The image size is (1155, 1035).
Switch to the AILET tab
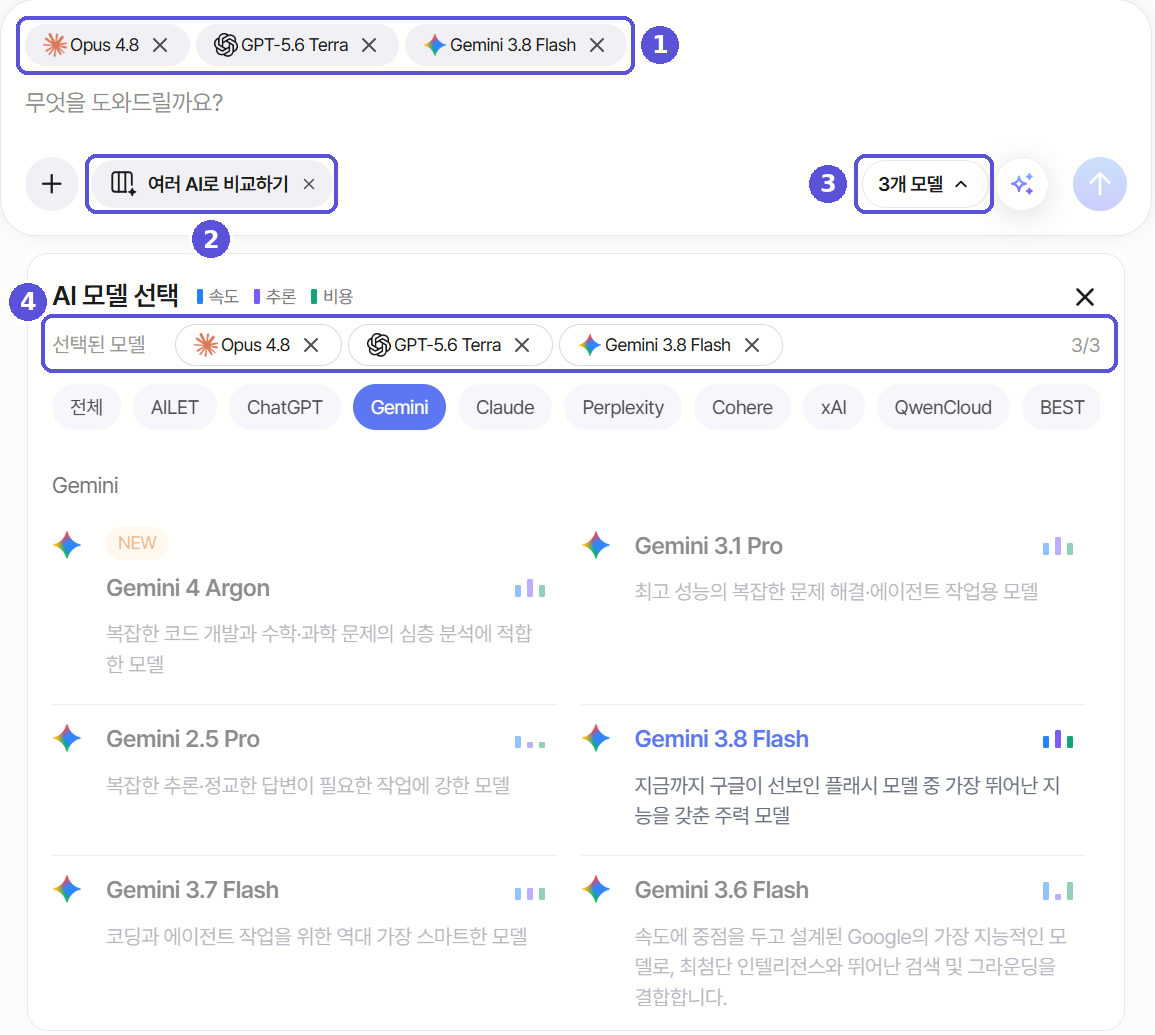tap(175, 407)
